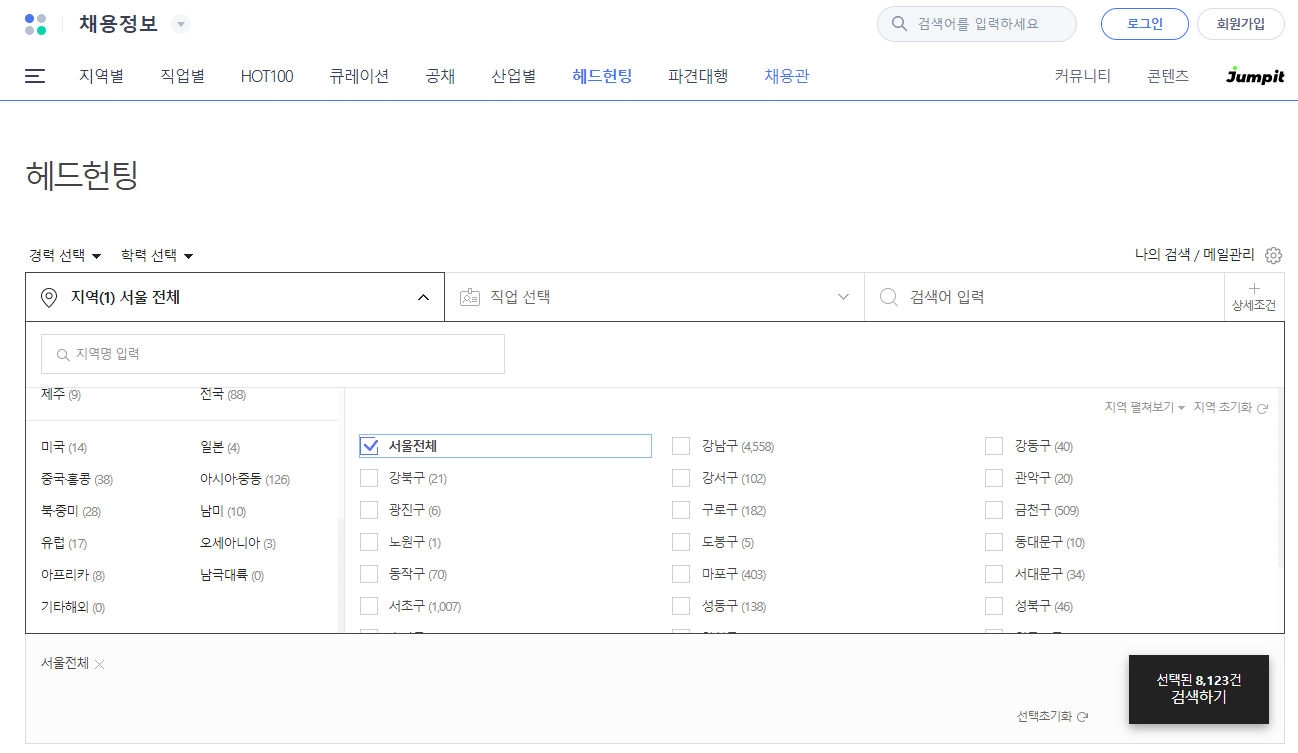Screen dimensions: 1298x753
Task: Open the hamburger menu icon
Action: 35,76
